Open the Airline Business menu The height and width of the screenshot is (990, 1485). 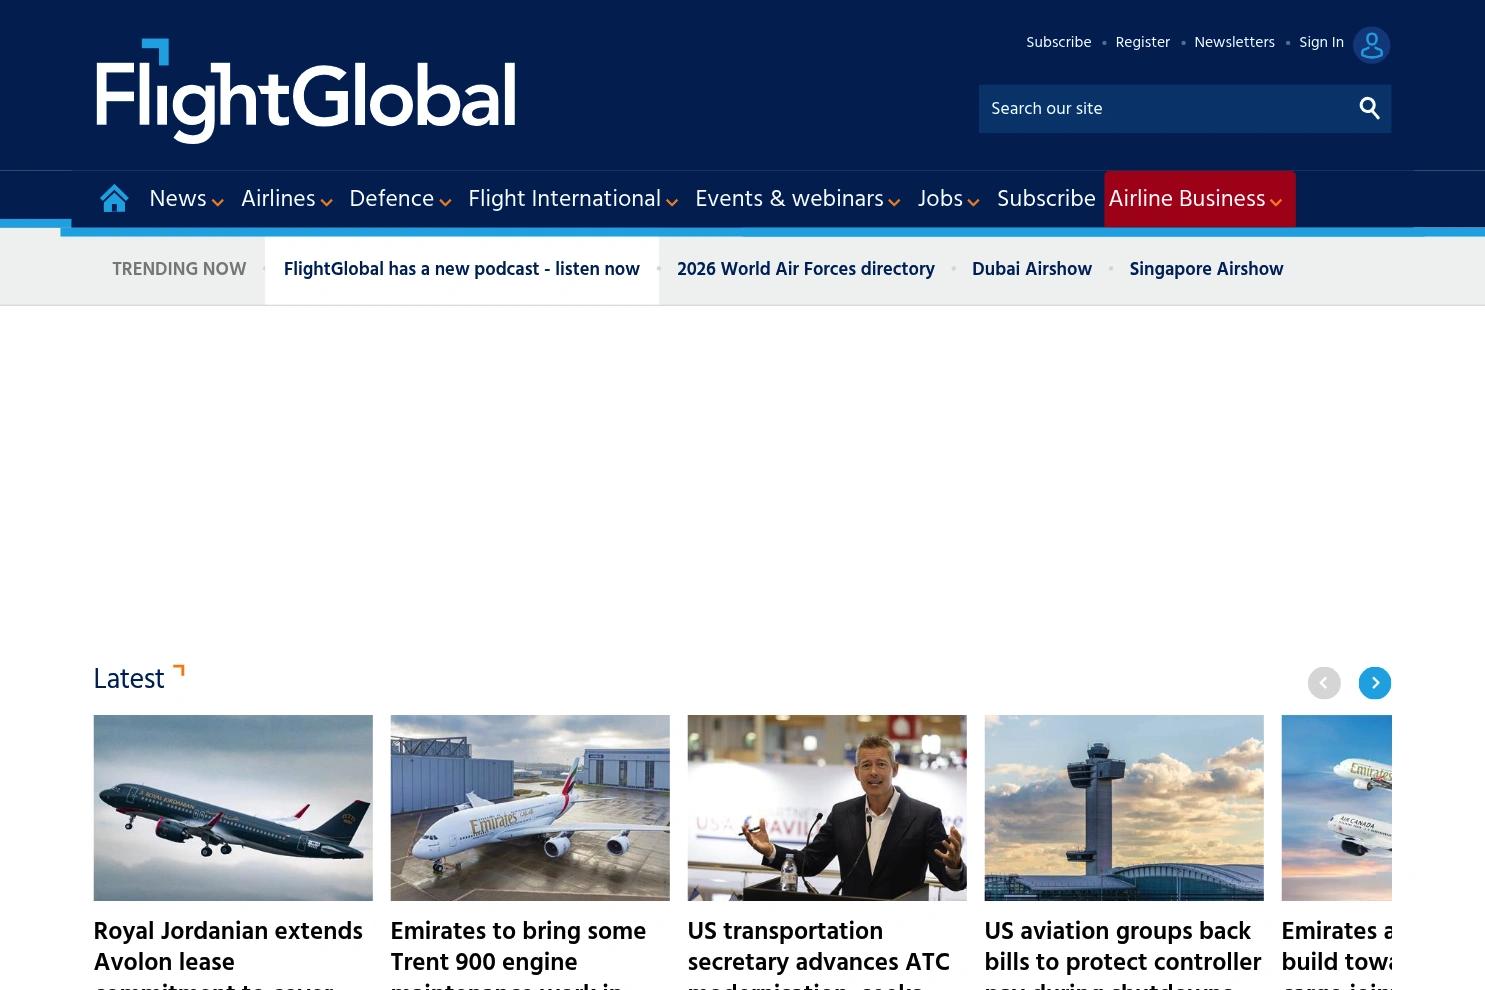(1187, 199)
